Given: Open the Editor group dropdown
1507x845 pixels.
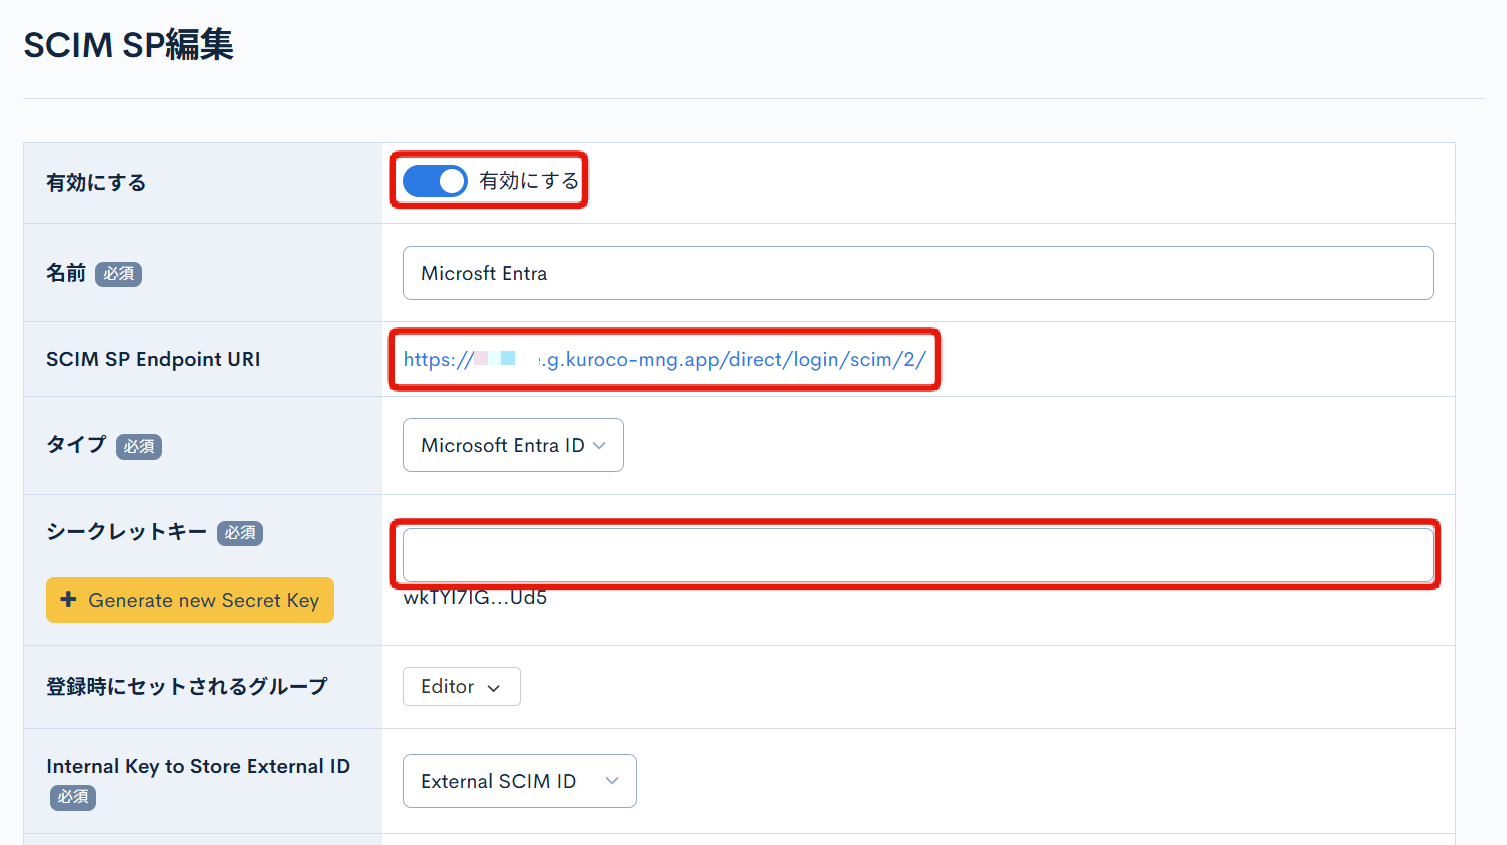Looking at the screenshot, I should tap(461, 687).
